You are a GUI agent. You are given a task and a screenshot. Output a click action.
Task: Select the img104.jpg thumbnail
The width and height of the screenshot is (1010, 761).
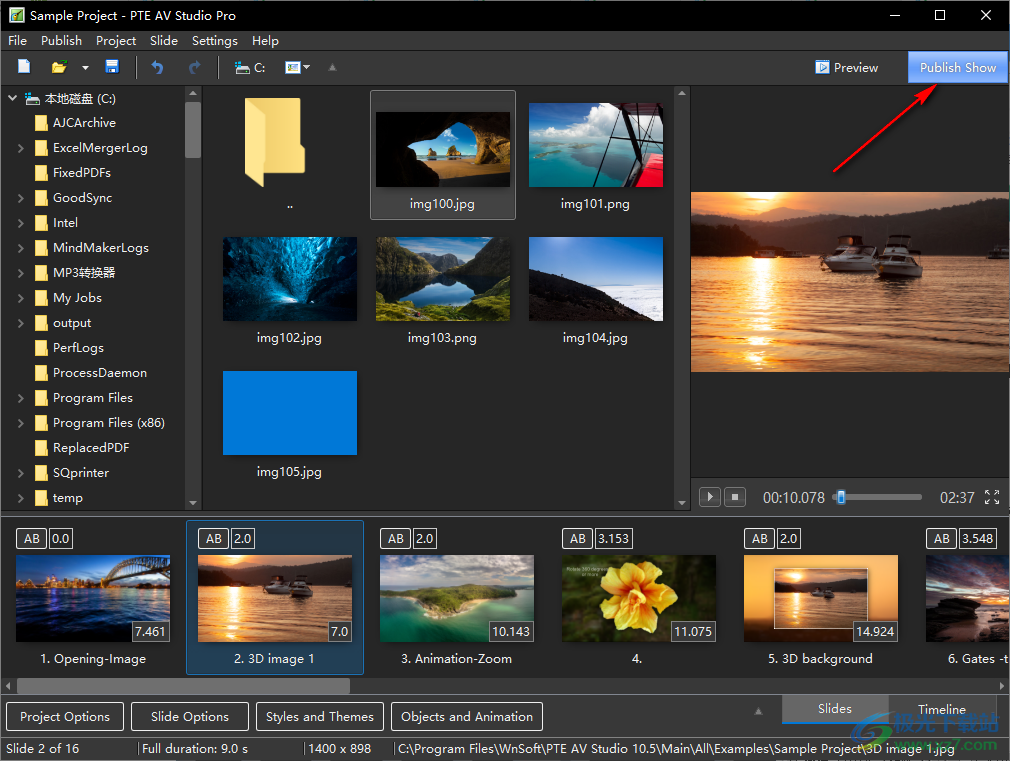pos(596,279)
